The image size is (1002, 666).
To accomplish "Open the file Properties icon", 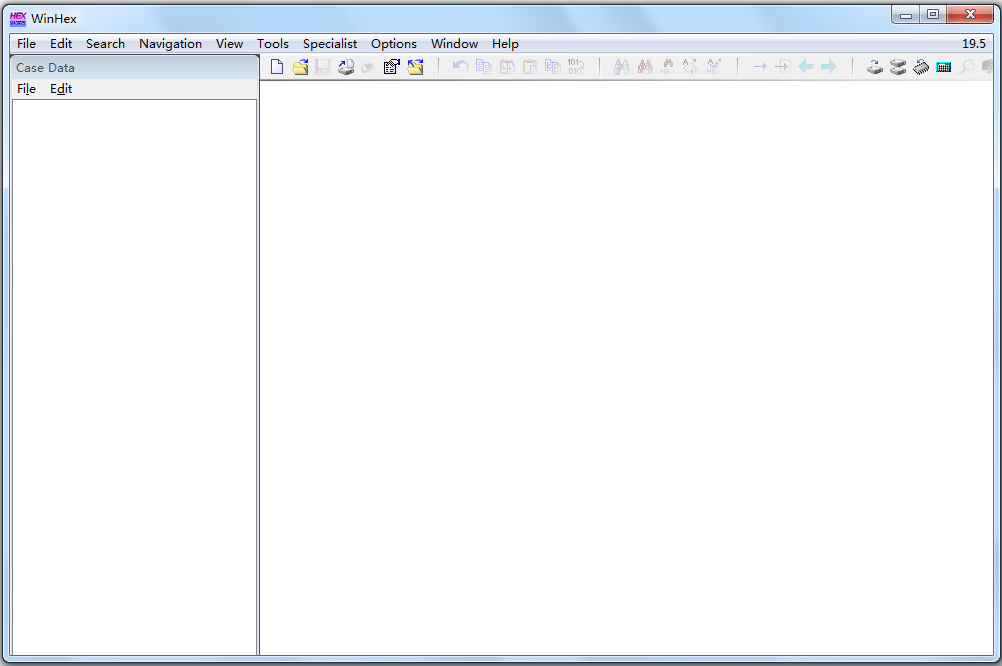I will tap(392, 66).
